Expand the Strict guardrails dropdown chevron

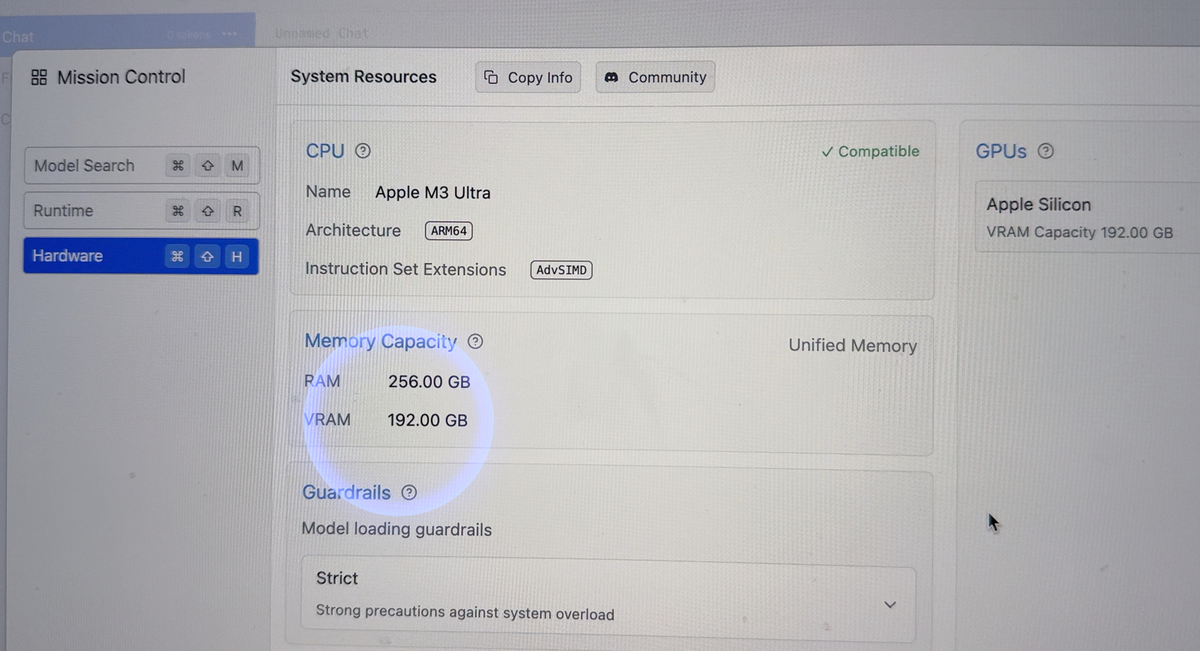891,604
